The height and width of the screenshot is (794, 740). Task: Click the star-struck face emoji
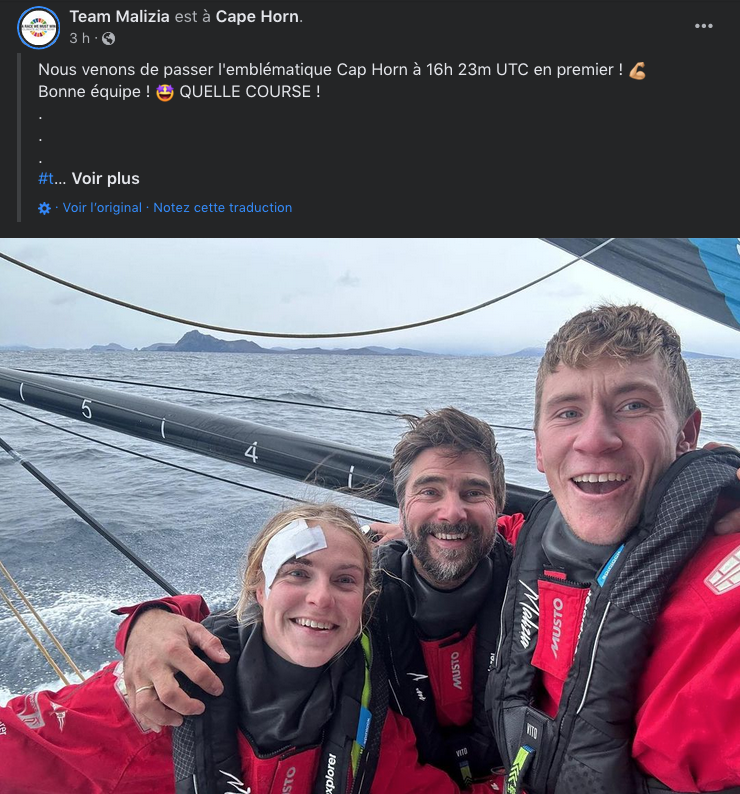(165, 92)
